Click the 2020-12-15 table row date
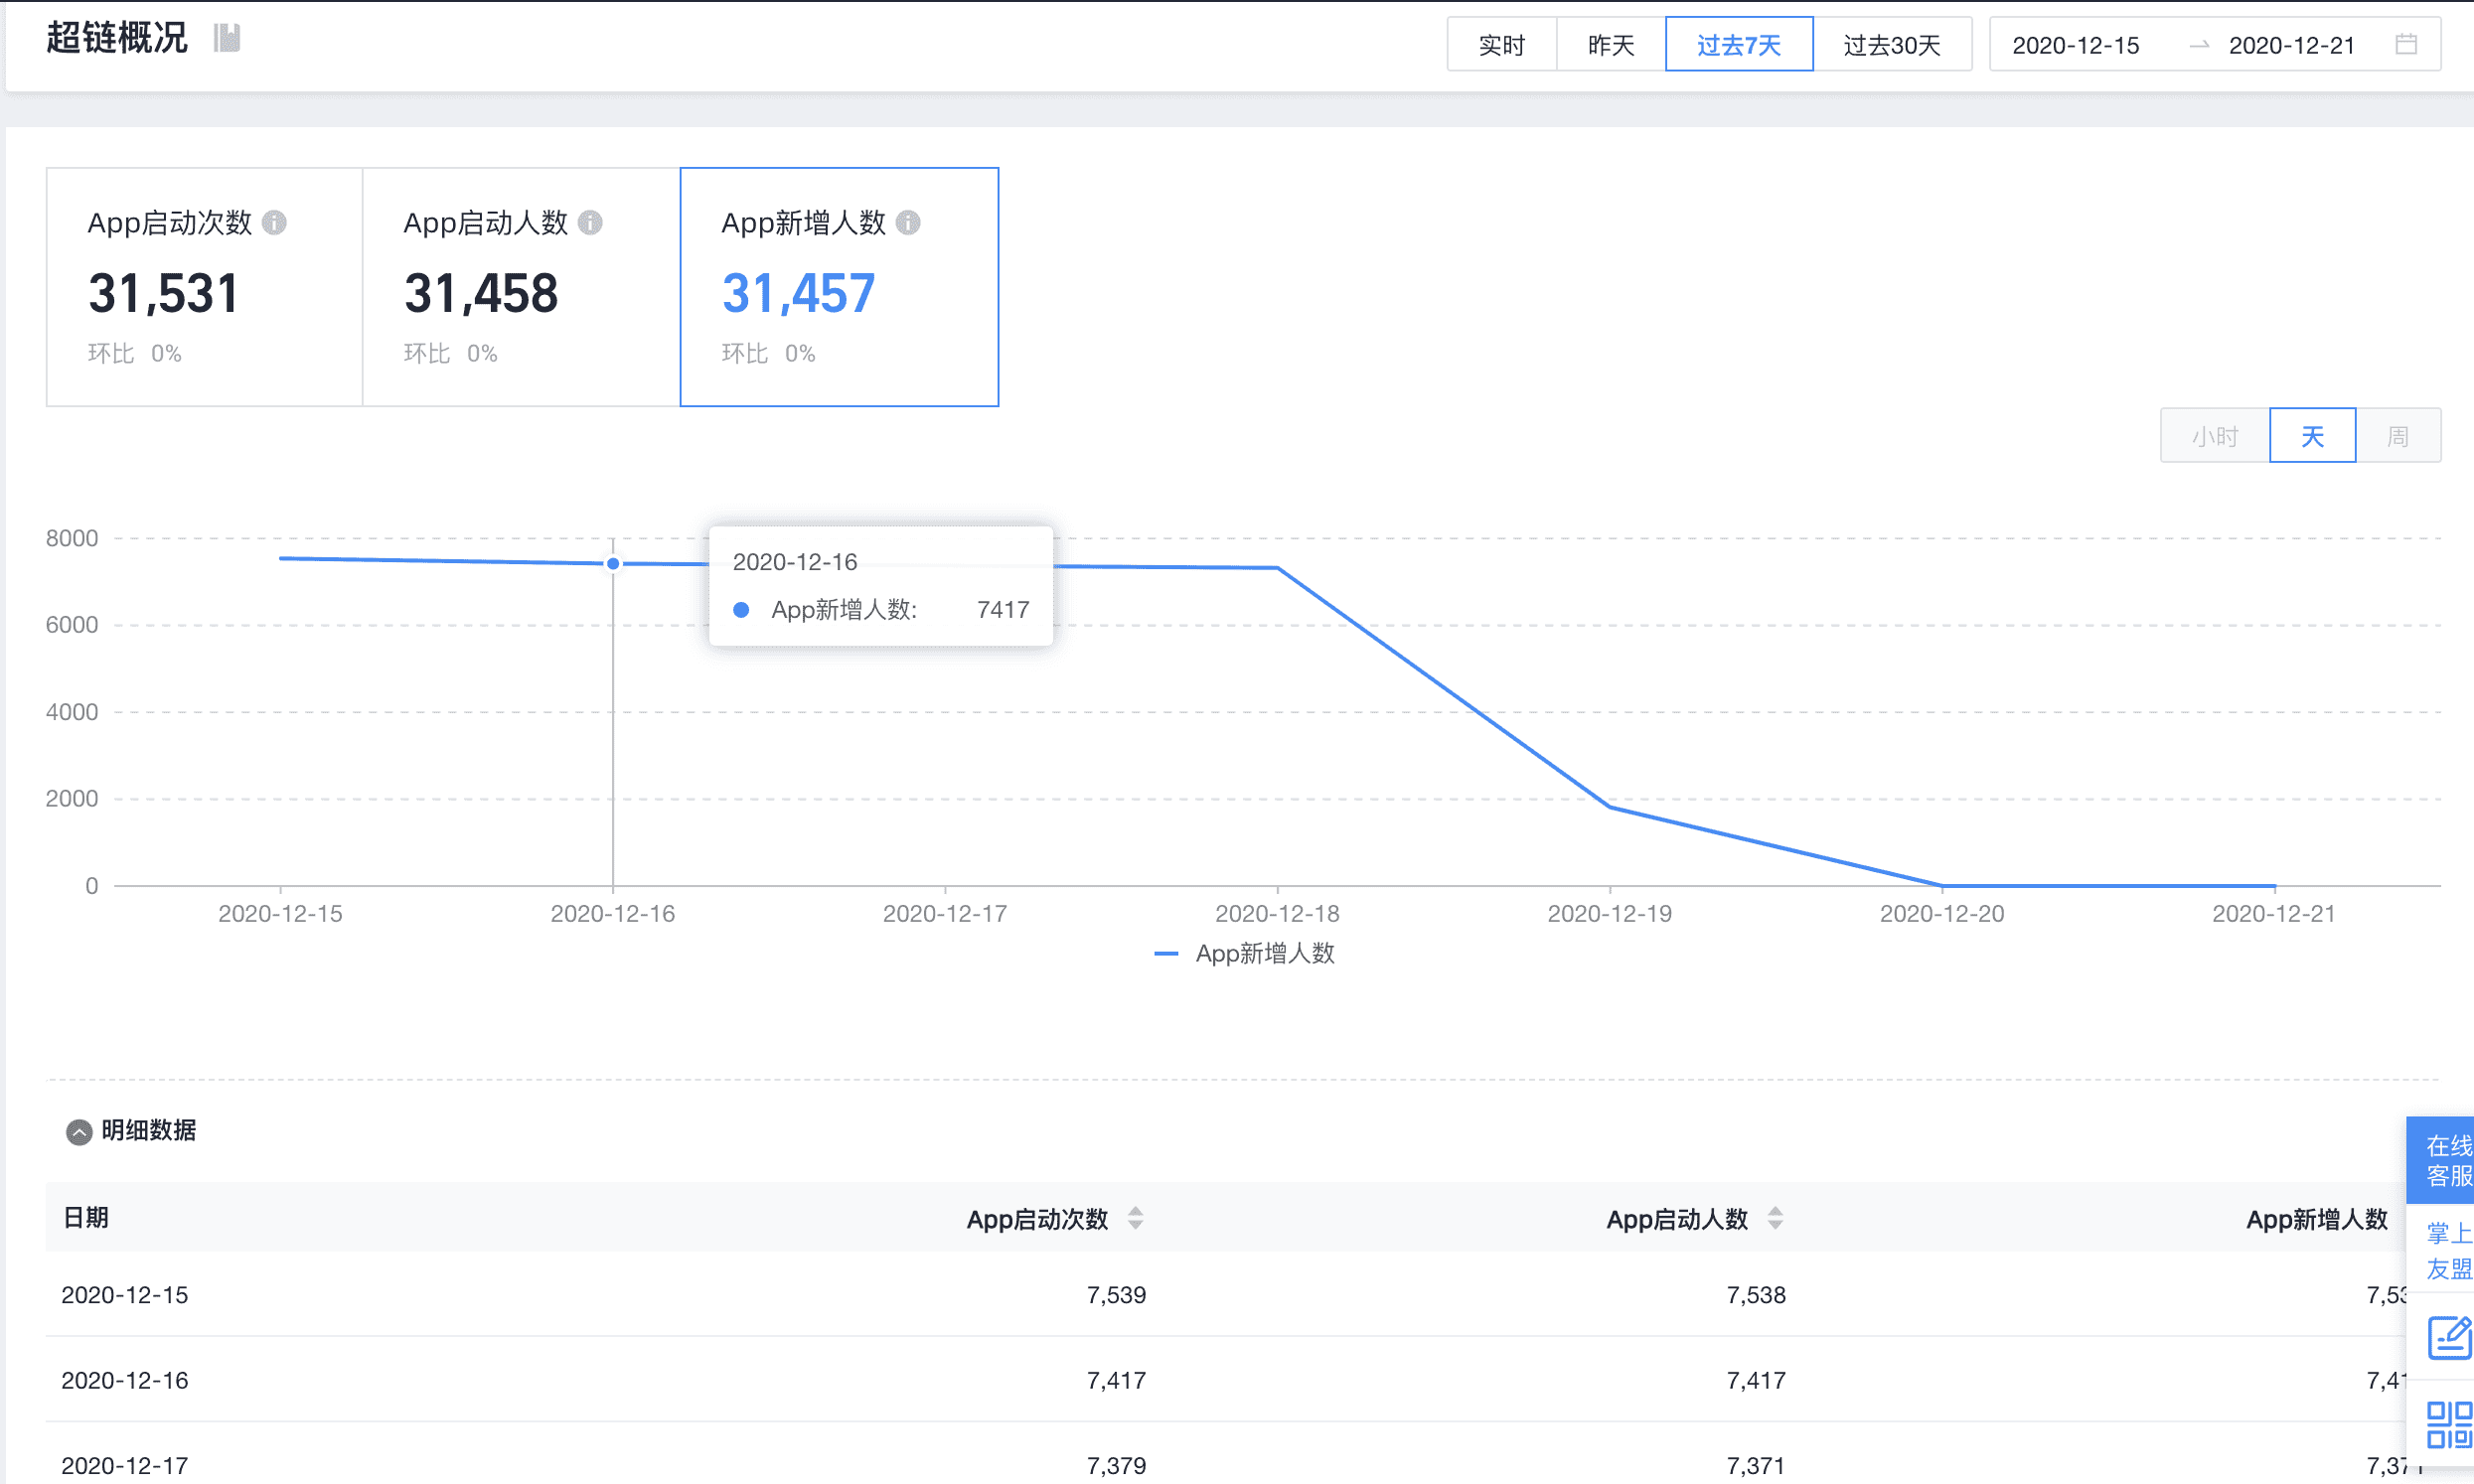Image resolution: width=2474 pixels, height=1484 pixels. [x=125, y=1295]
